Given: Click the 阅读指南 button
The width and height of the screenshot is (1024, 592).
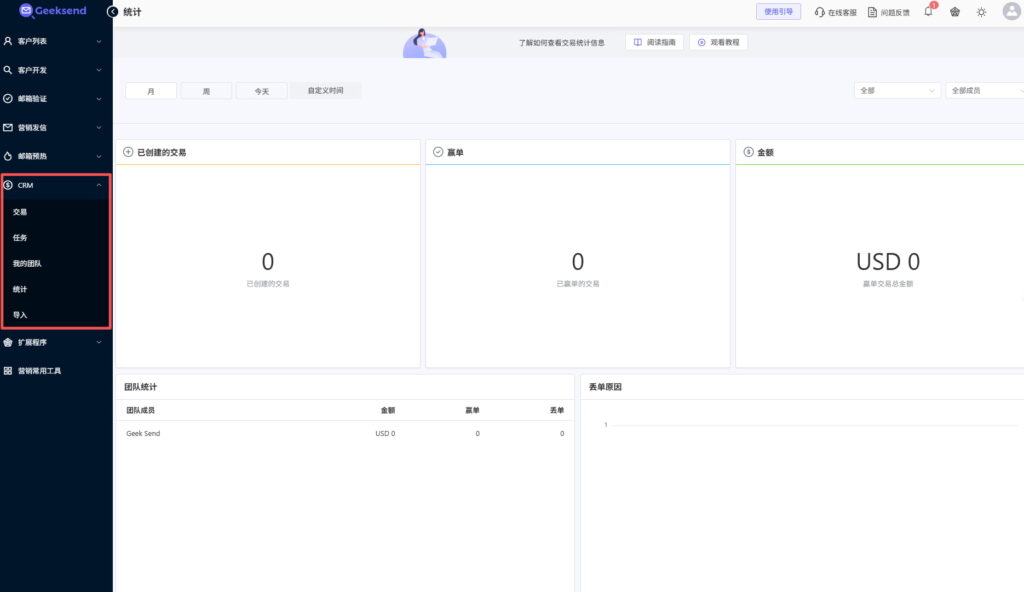Looking at the screenshot, I should [x=654, y=42].
